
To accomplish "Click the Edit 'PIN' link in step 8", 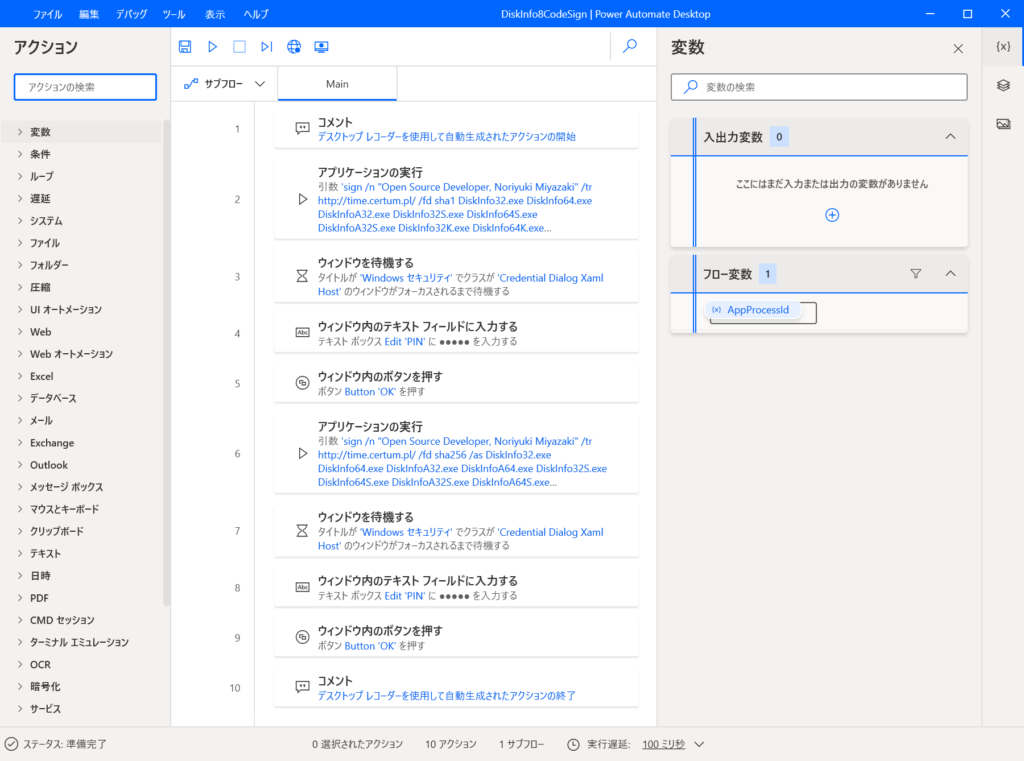I will (404, 595).
